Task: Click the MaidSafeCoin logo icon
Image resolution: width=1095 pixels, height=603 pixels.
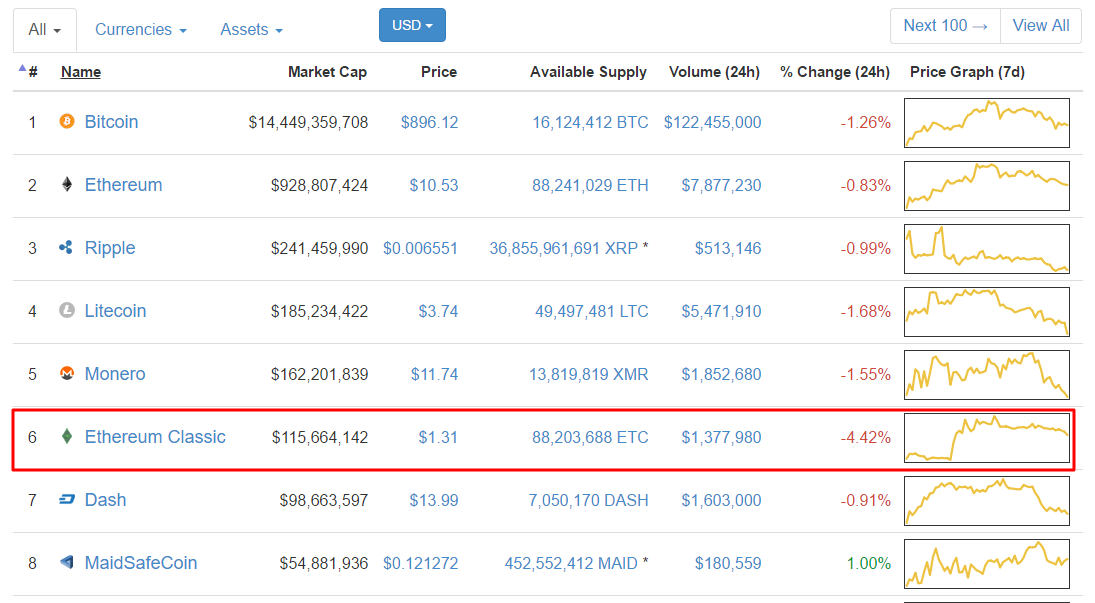Action: (x=67, y=563)
